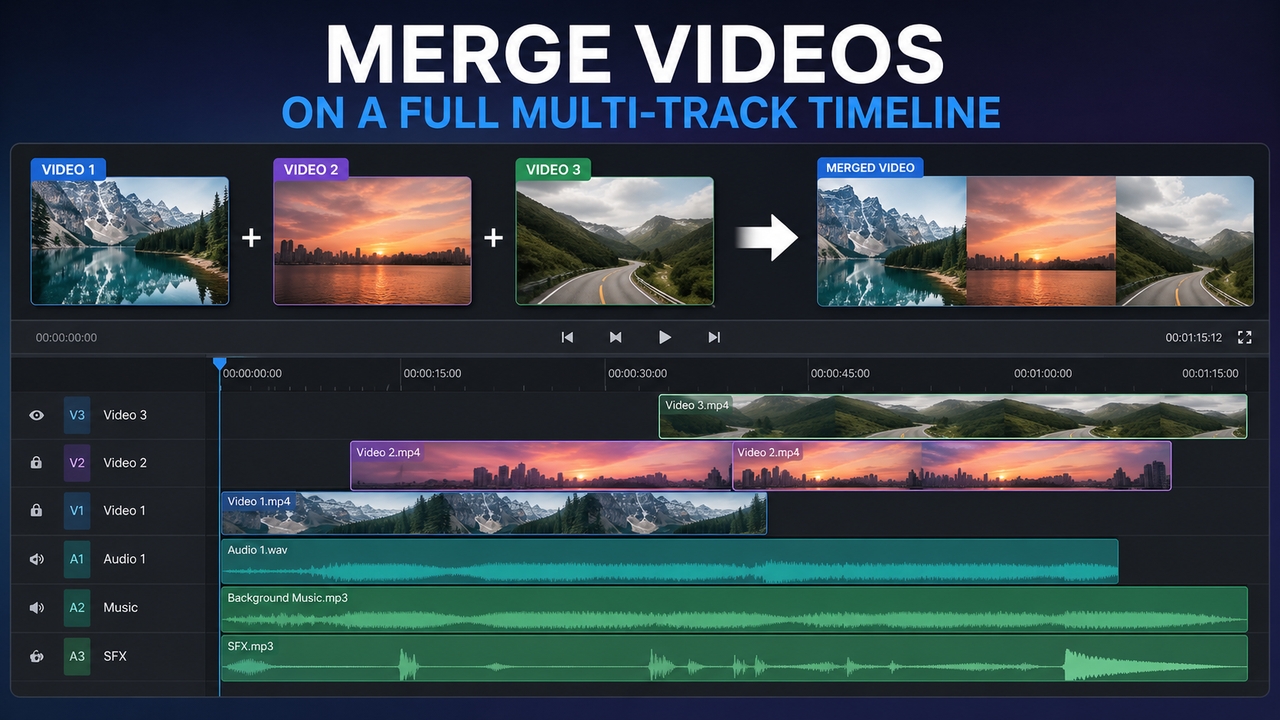1280x720 pixels.
Task: Select the Video 2 sunset thumbnail
Action: tap(372, 241)
